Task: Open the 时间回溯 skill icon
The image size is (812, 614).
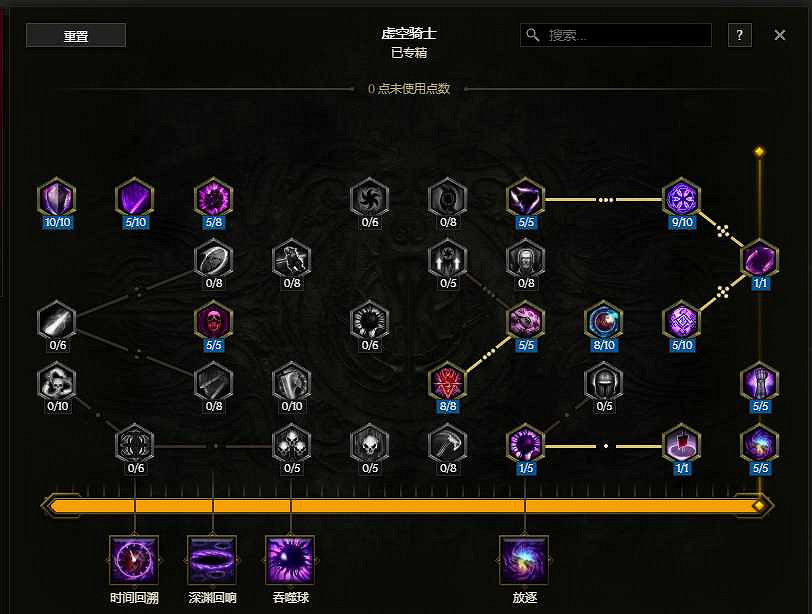Action: 134,560
